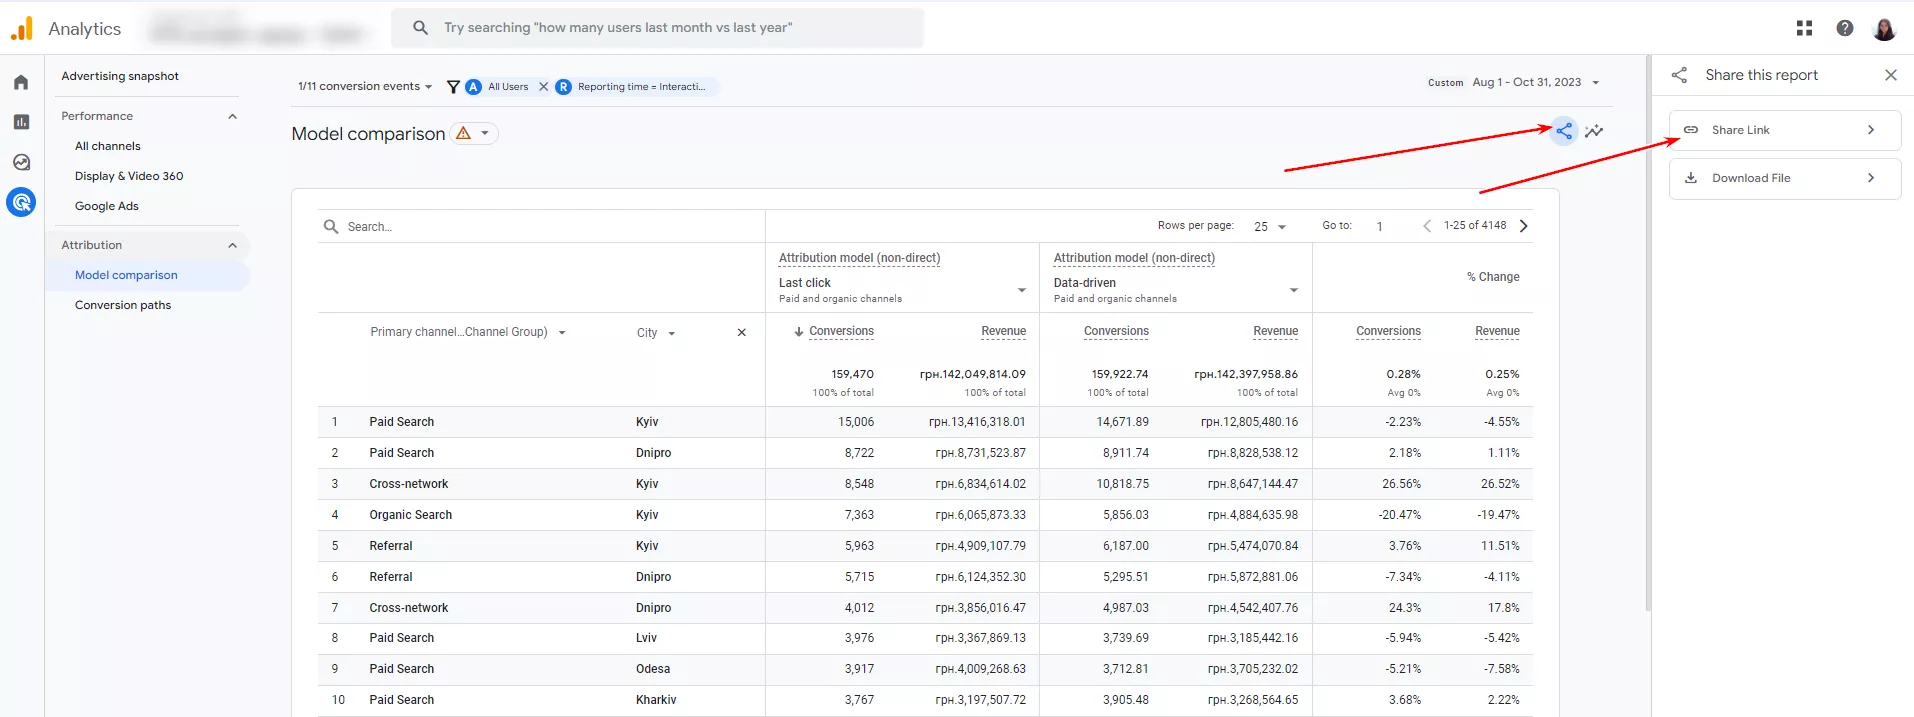Remove the All Users comparison chip
The width and height of the screenshot is (1914, 717).
pos(543,87)
